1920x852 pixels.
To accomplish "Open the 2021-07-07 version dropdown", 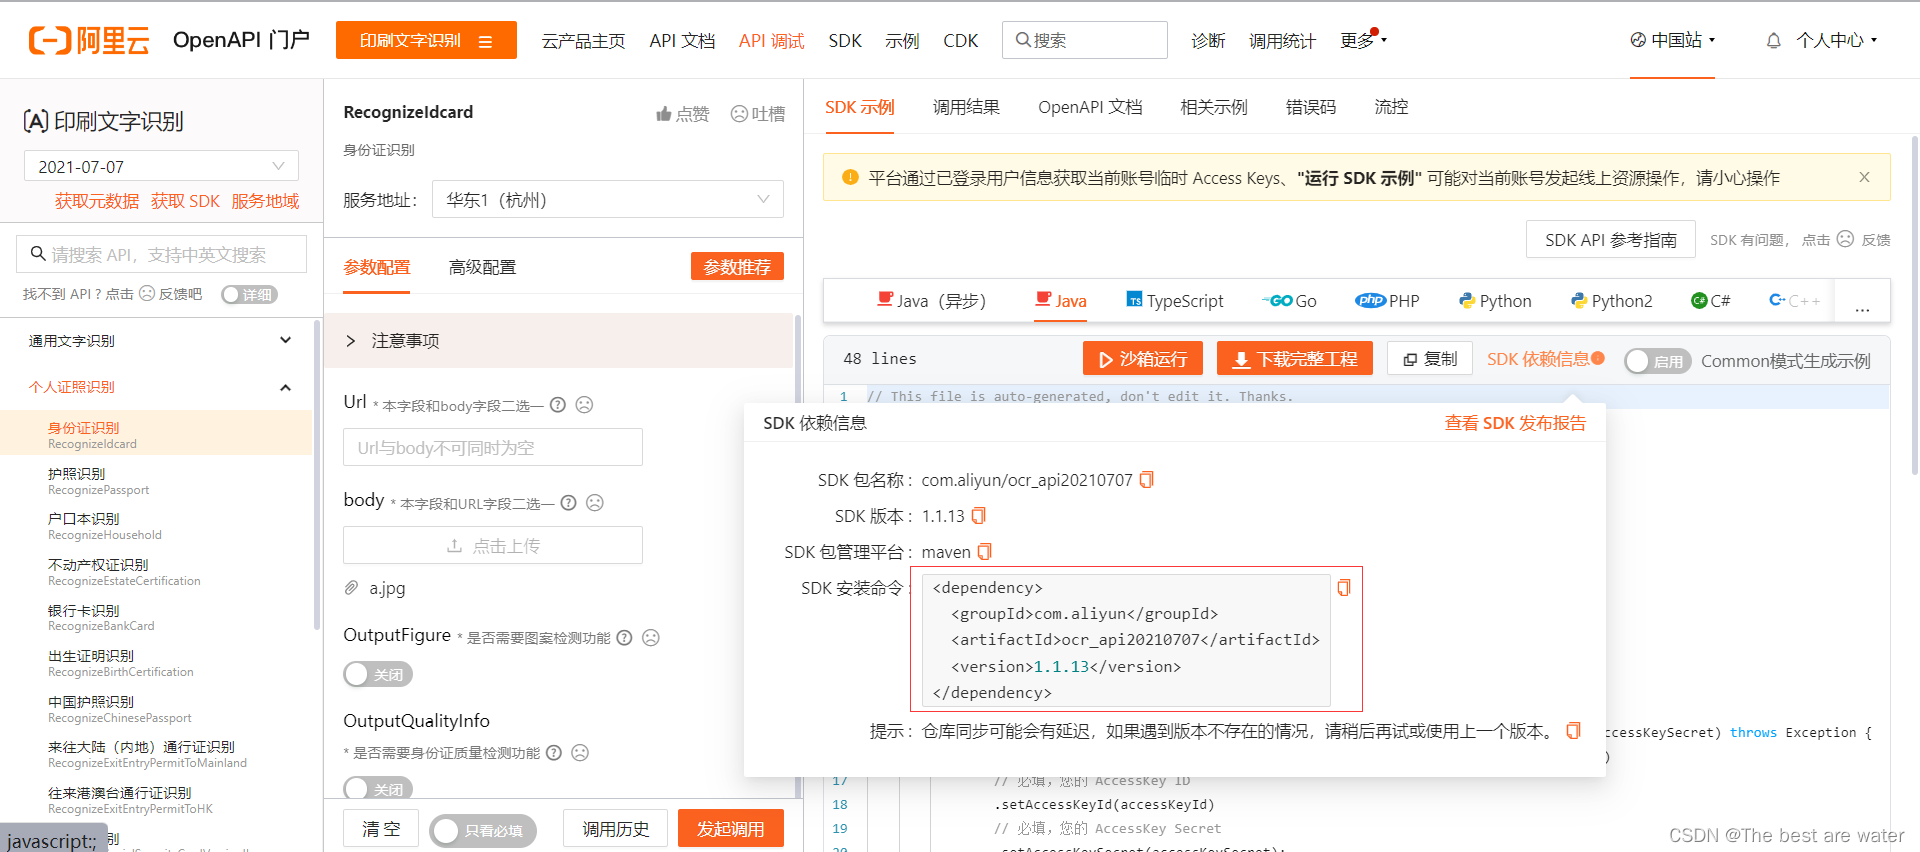I will point(161,166).
